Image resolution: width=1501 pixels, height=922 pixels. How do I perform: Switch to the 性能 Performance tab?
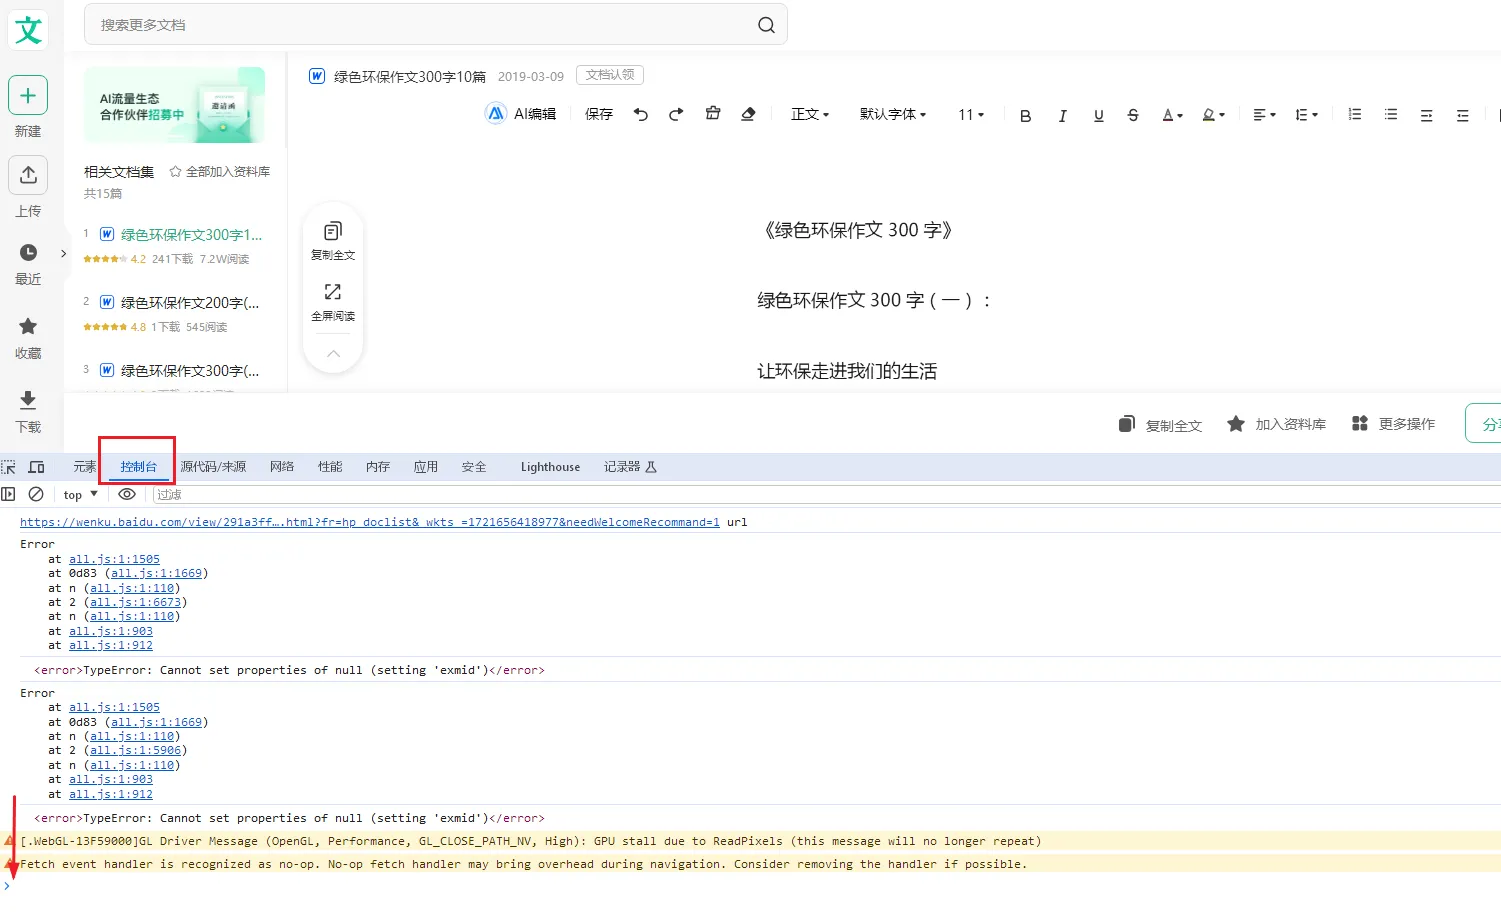tap(330, 467)
